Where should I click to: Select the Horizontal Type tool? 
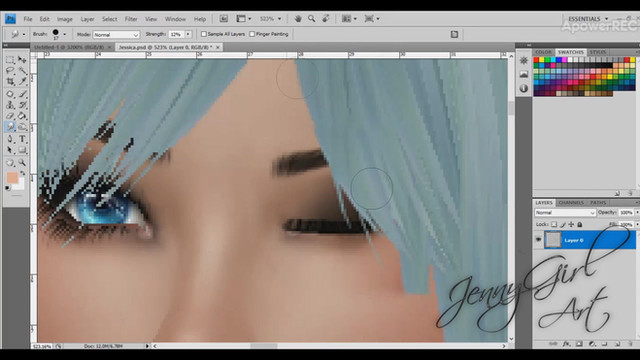coord(22,139)
